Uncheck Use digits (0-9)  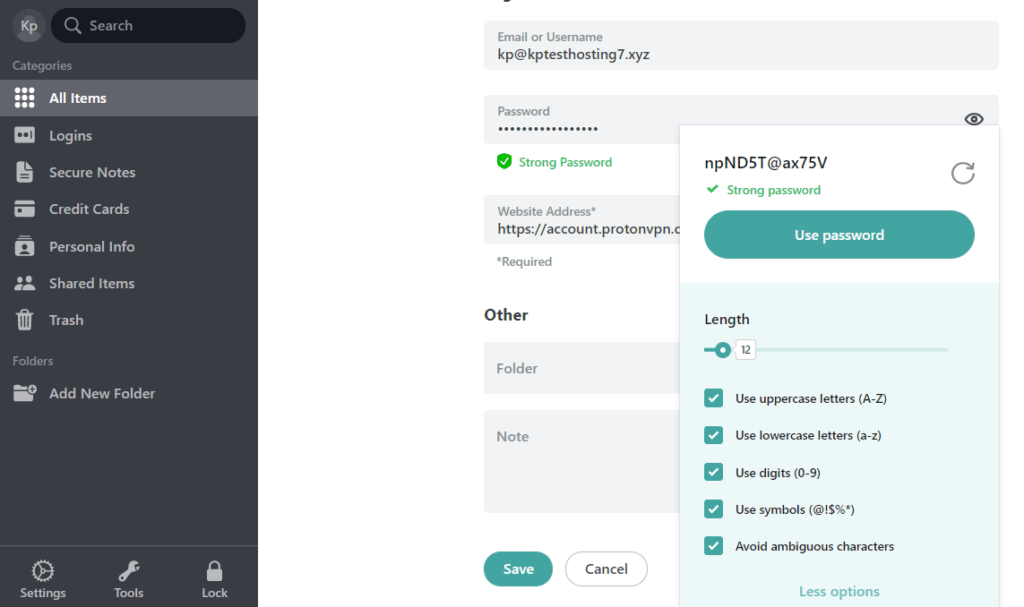(714, 472)
